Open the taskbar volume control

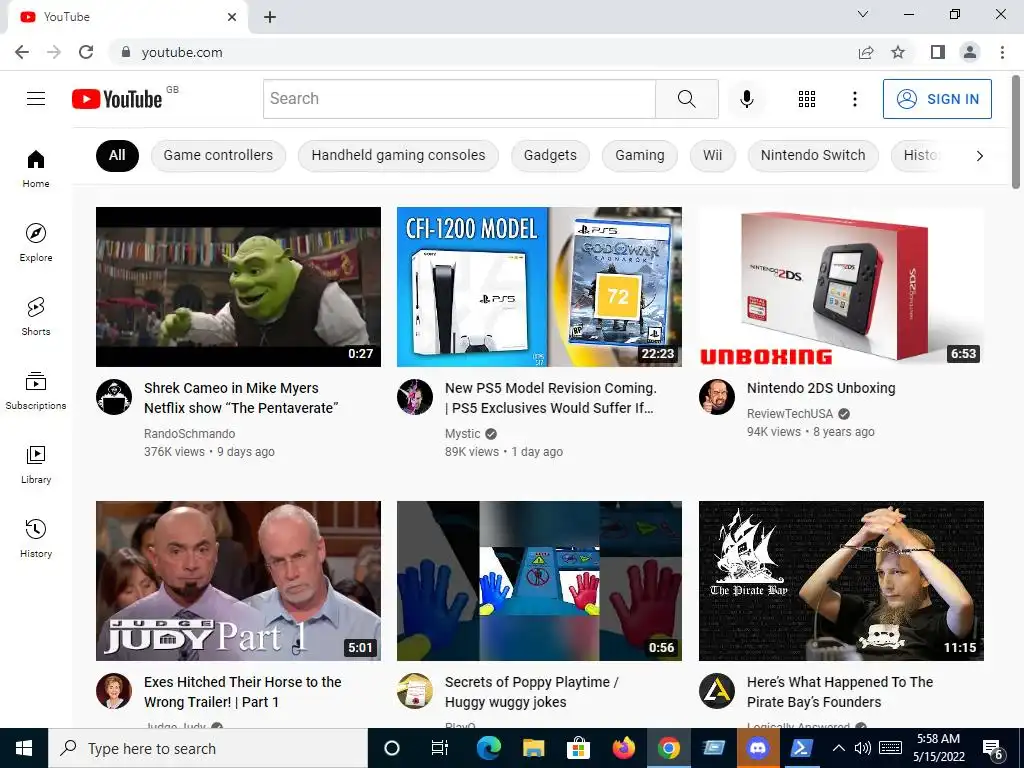point(862,748)
